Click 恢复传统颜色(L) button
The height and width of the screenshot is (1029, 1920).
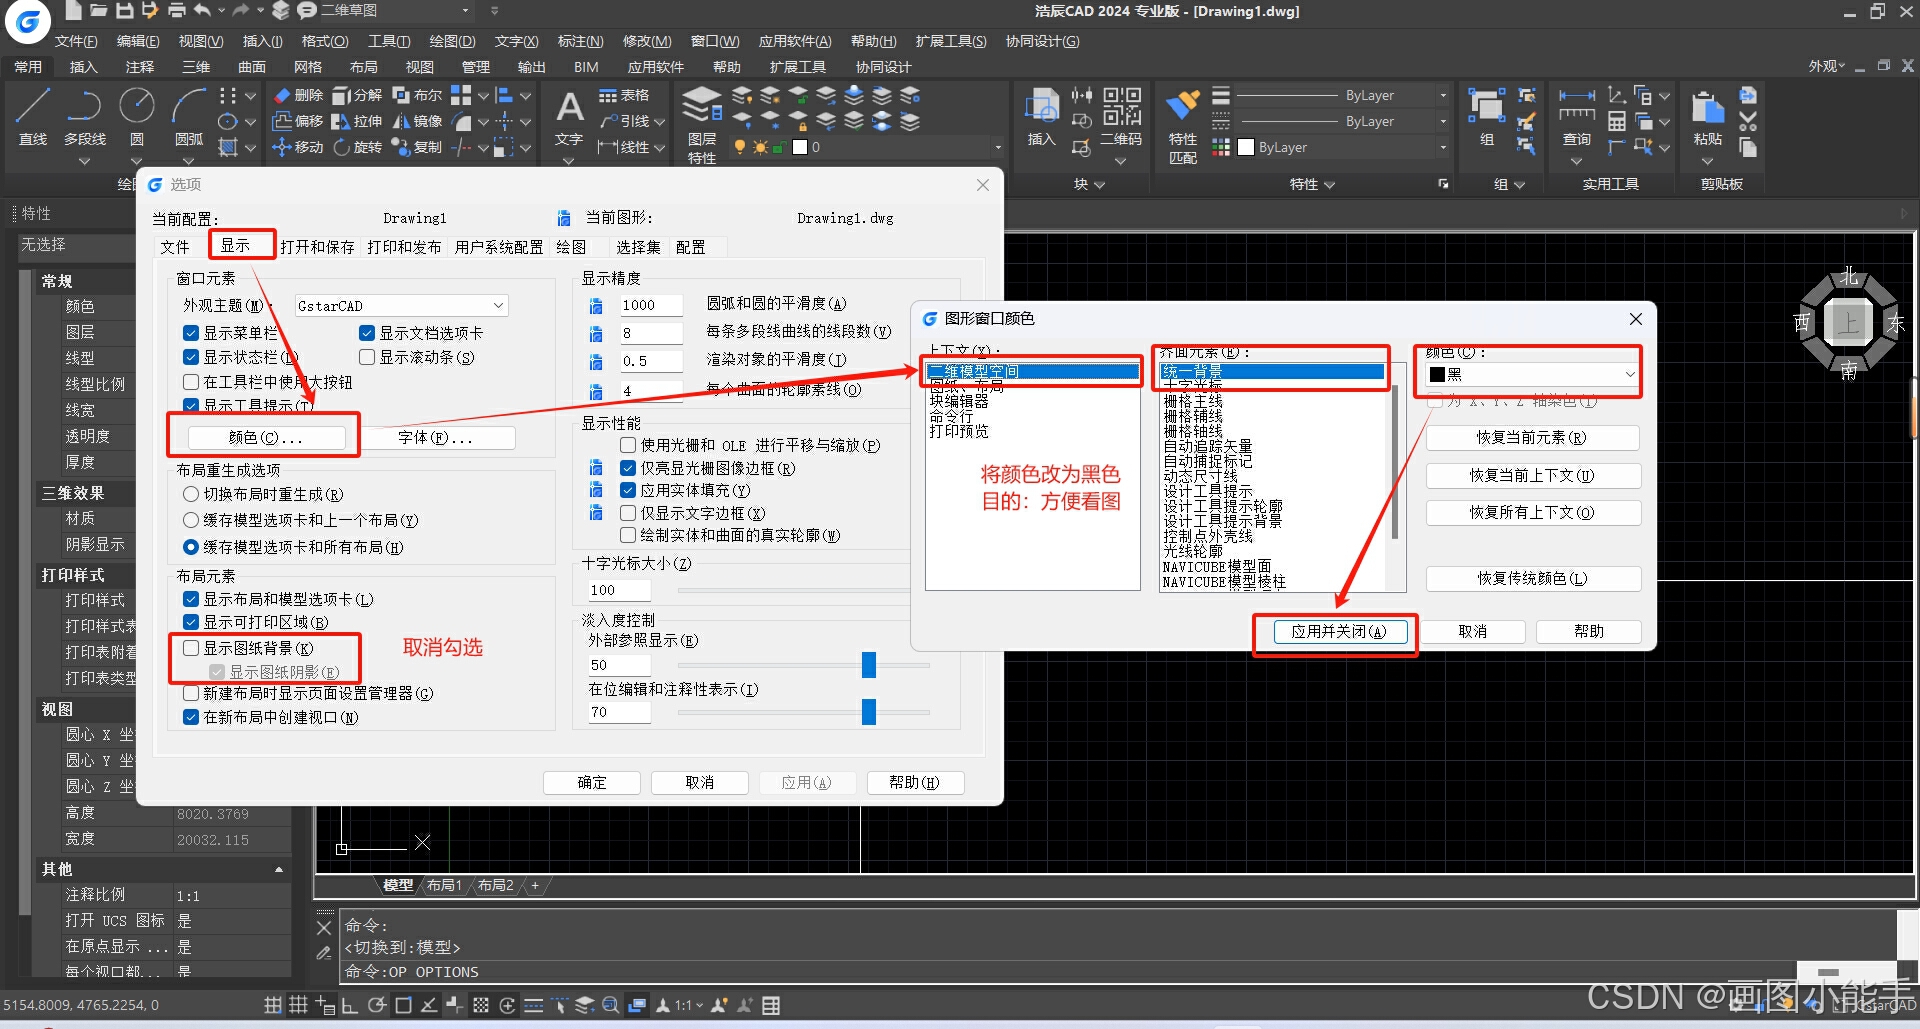[1532, 578]
